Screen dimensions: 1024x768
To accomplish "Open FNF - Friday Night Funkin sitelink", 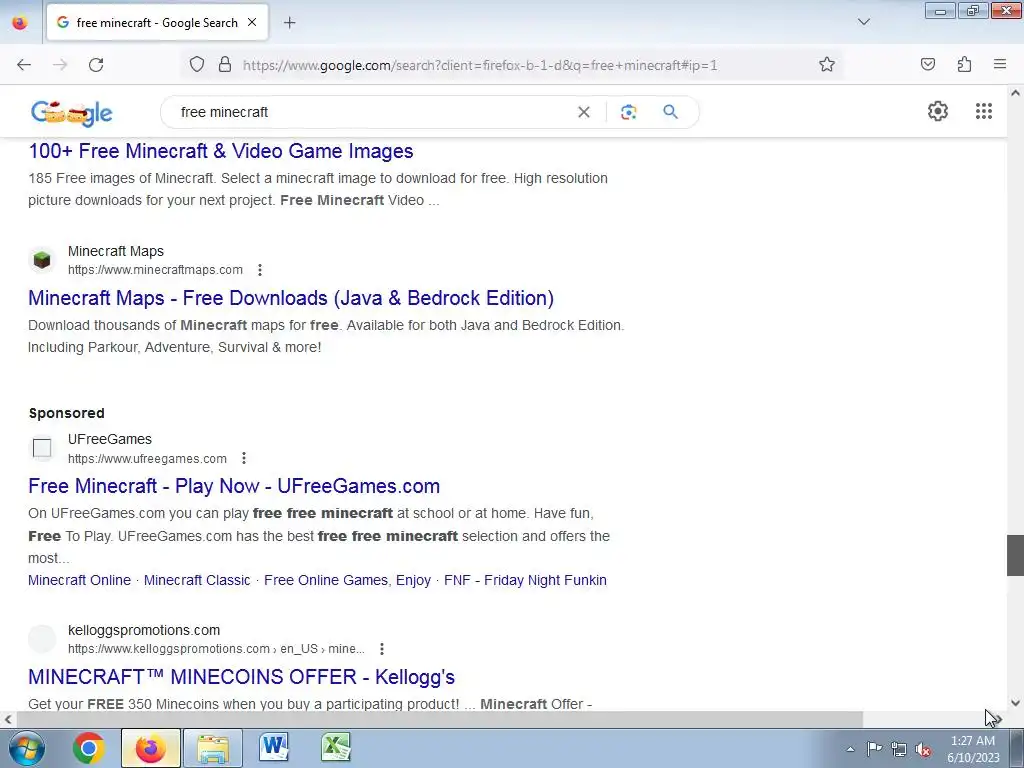I will pos(525,580).
